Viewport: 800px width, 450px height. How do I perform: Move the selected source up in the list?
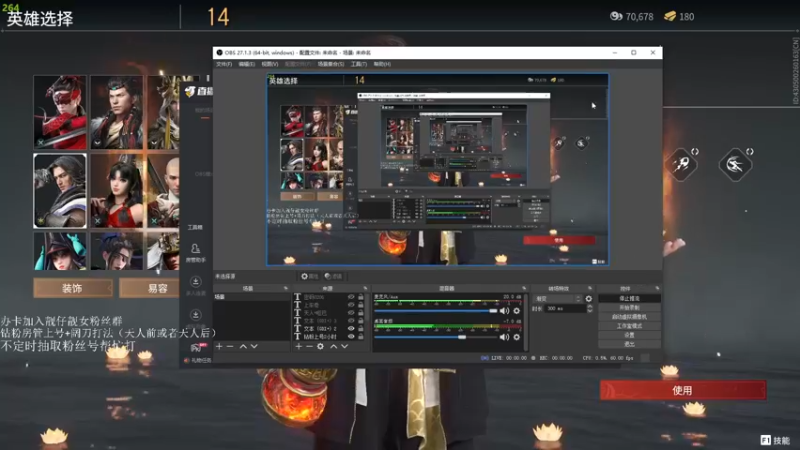coord(334,346)
